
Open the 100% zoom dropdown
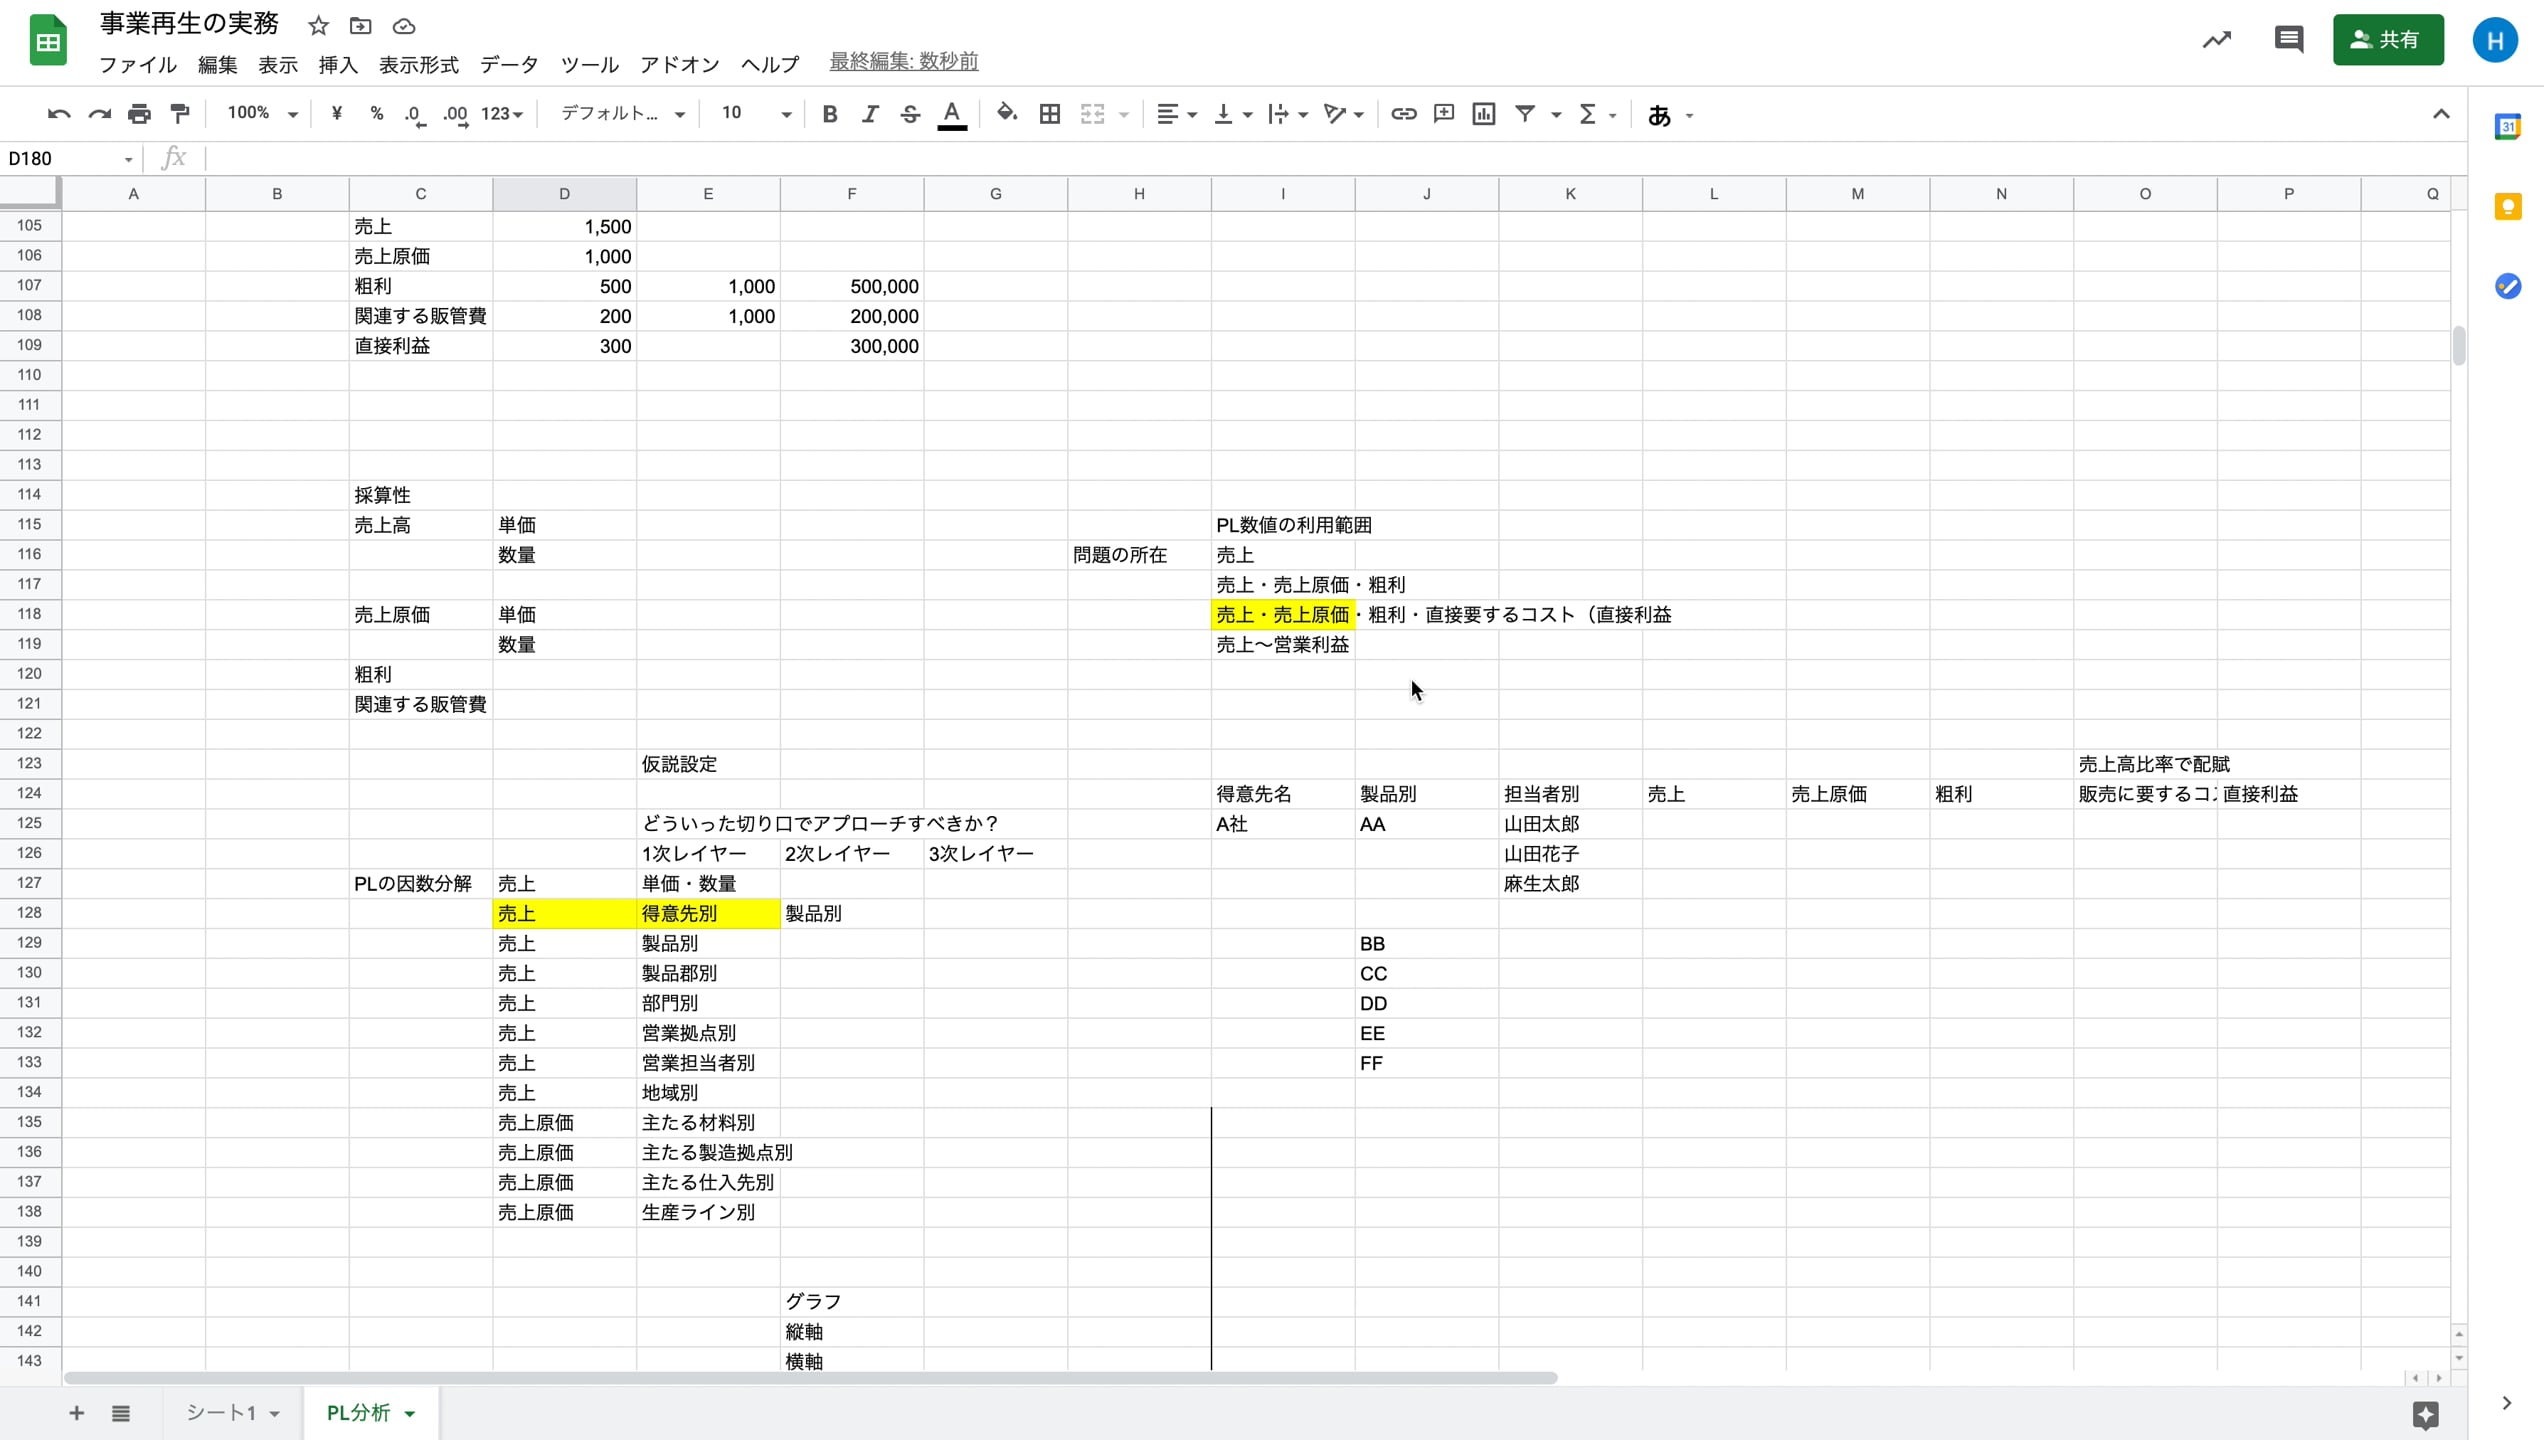point(262,114)
